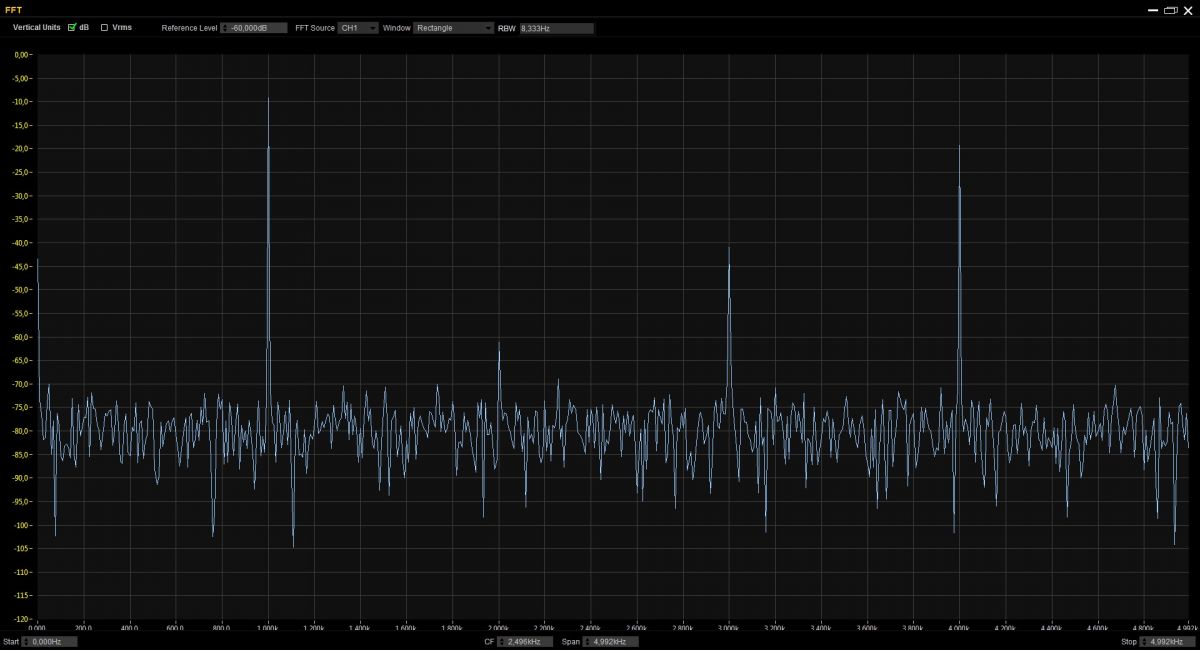
Task: Click the -120 vertical axis label
Action: pos(22,619)
